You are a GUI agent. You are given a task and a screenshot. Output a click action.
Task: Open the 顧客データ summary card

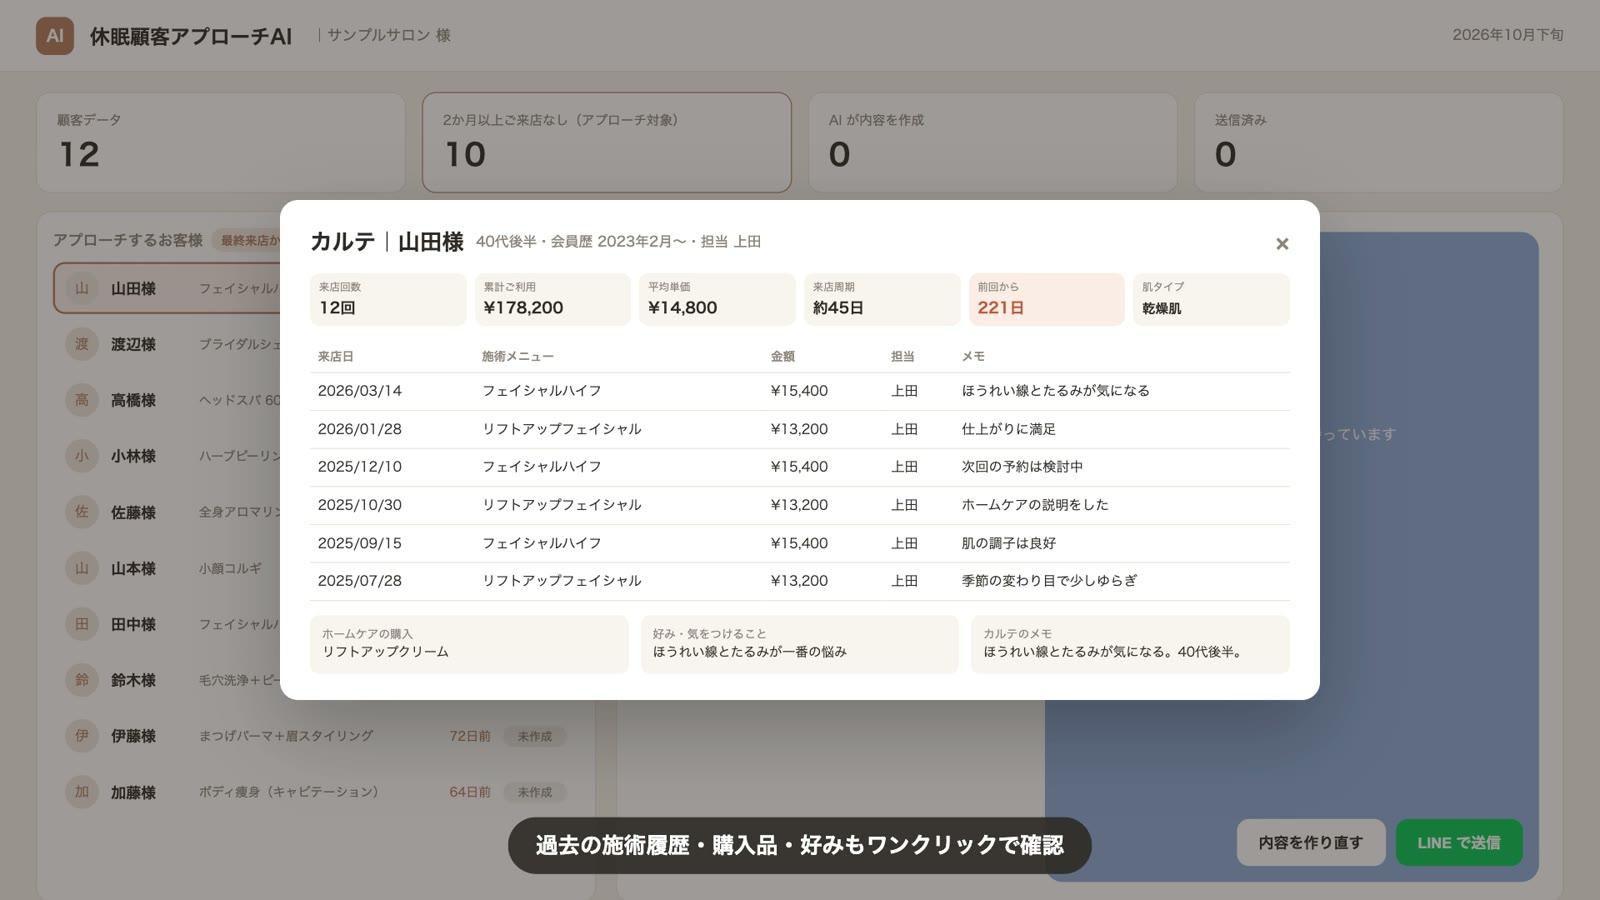click(221, 142)
